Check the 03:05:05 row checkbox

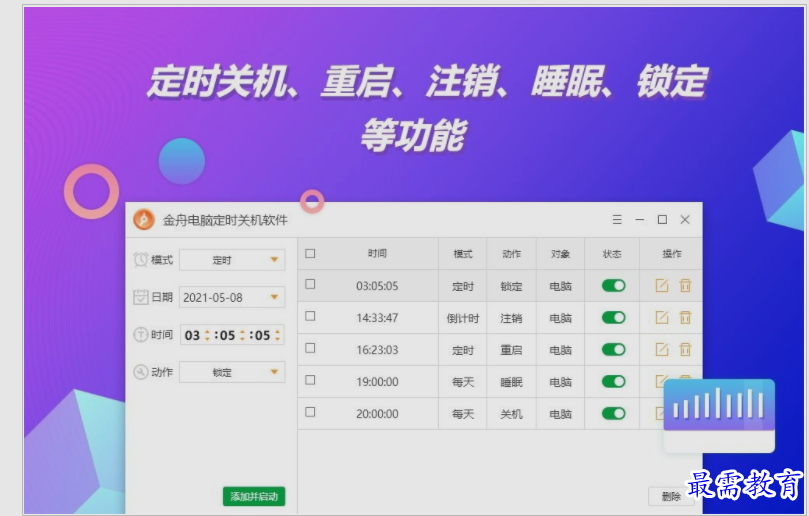310,284
